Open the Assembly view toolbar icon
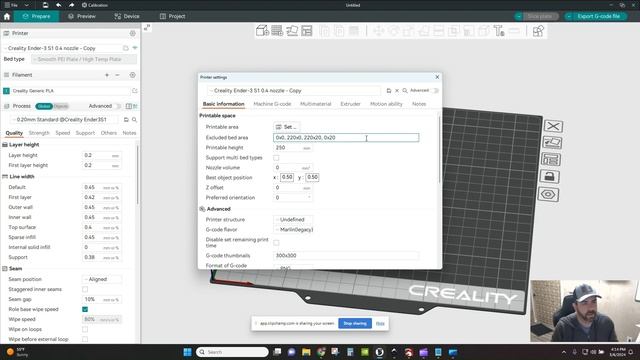This screenshot has height=360, width=640. pos(538,31)
